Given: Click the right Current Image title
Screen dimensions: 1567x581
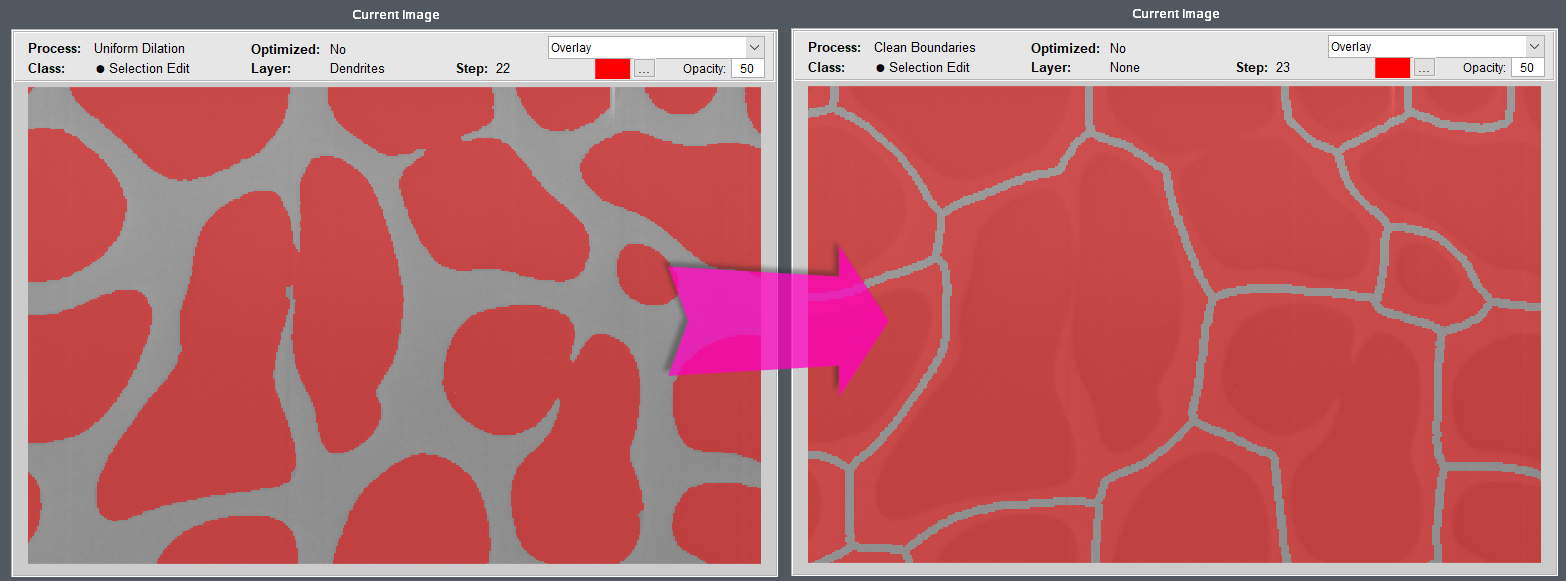Looking at the screenshot, I should [x=1176, y=14].
